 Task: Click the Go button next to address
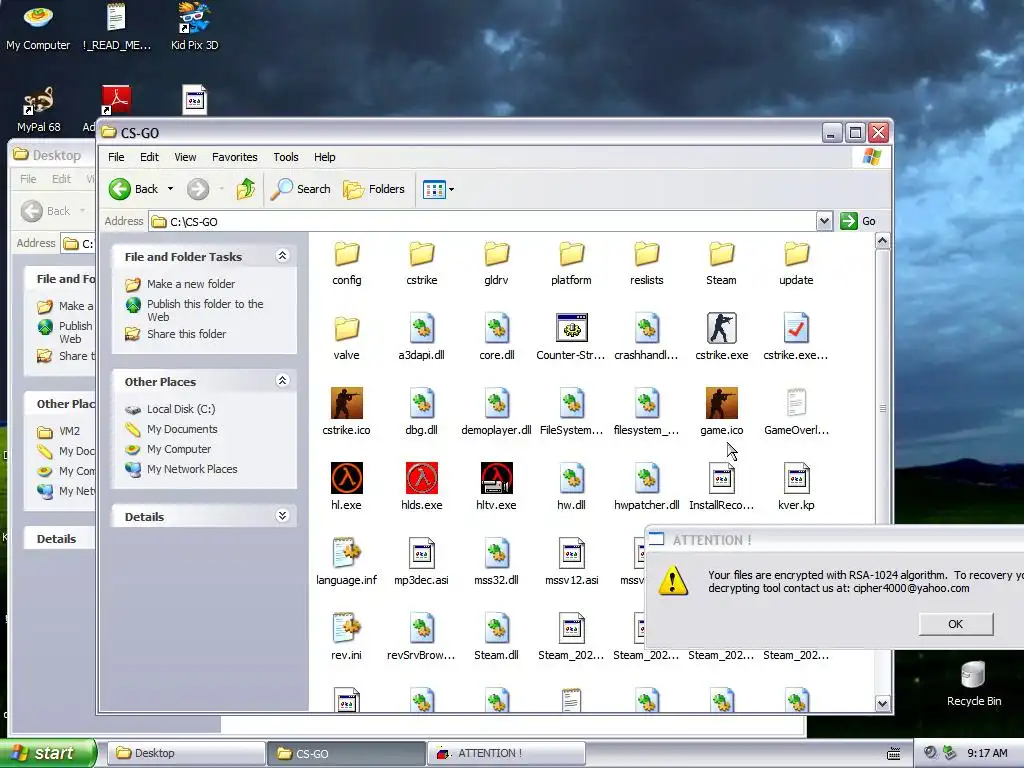pos(858,221)
